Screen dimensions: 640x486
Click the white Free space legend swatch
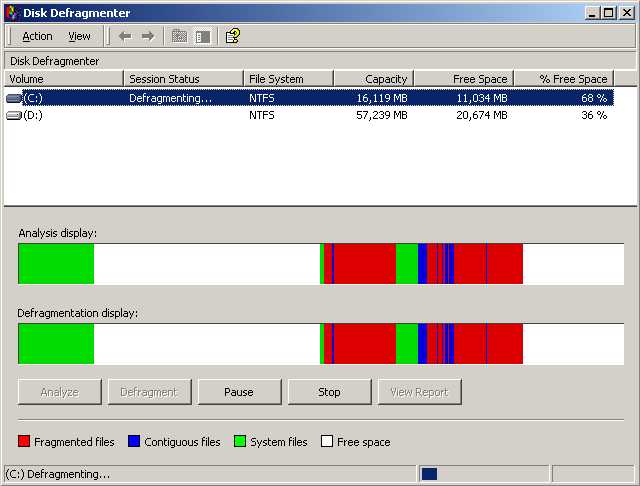(x=327, y=441)
